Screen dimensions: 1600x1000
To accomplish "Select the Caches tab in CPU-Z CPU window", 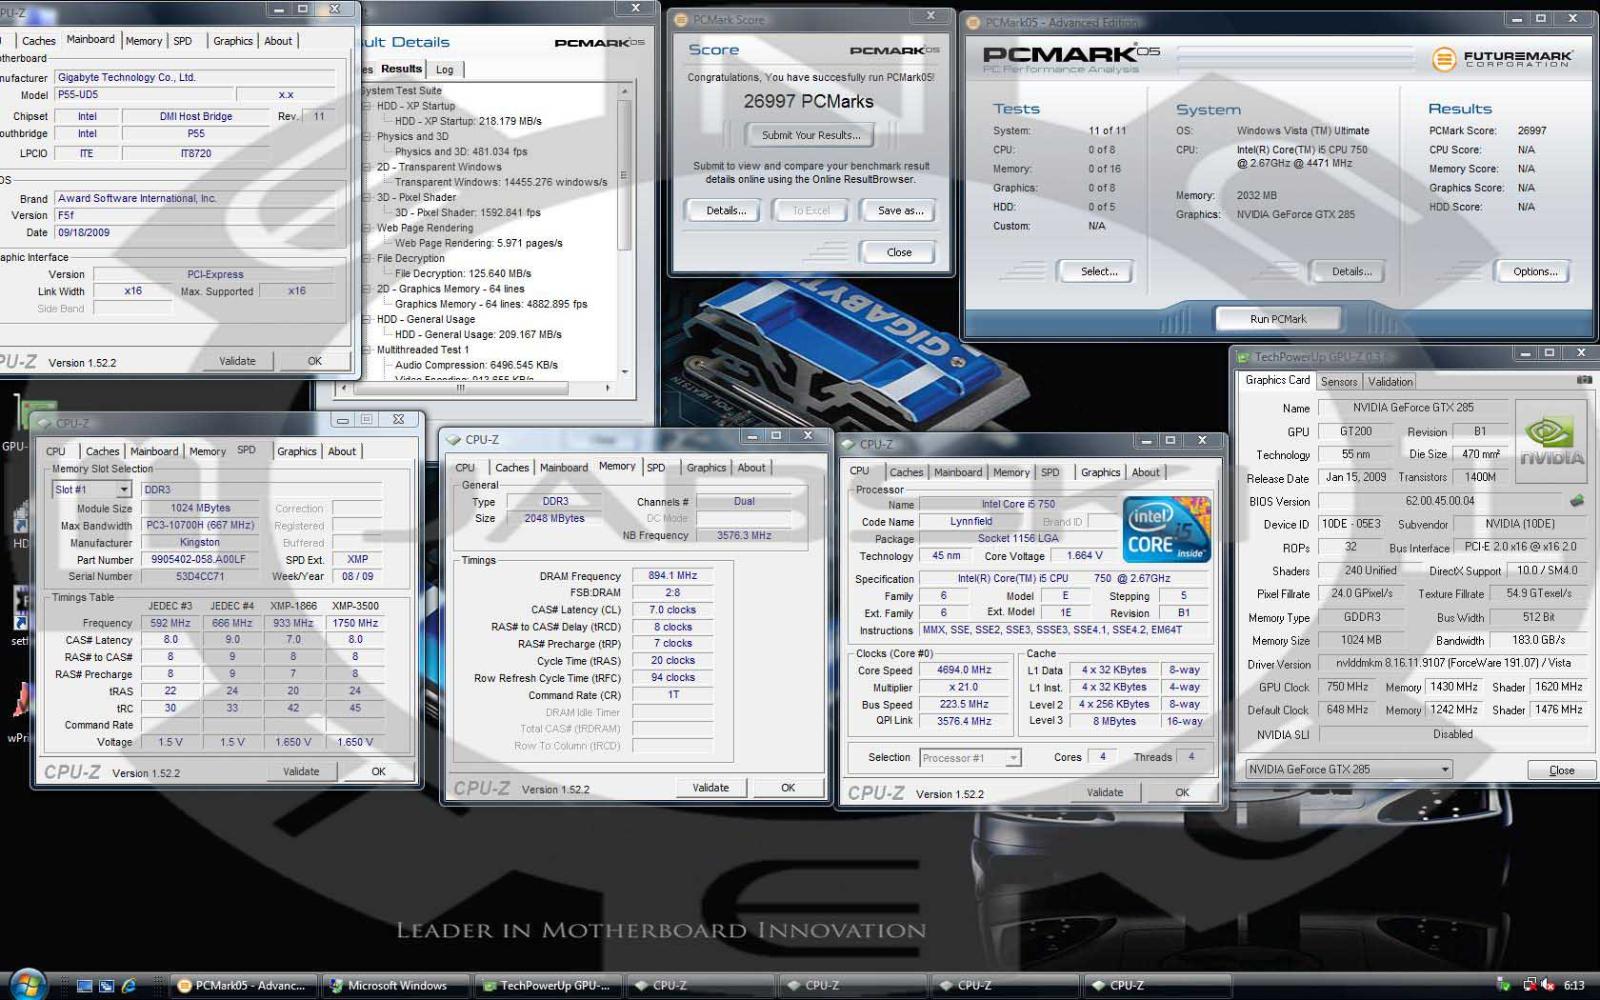I will pos(907,473).
